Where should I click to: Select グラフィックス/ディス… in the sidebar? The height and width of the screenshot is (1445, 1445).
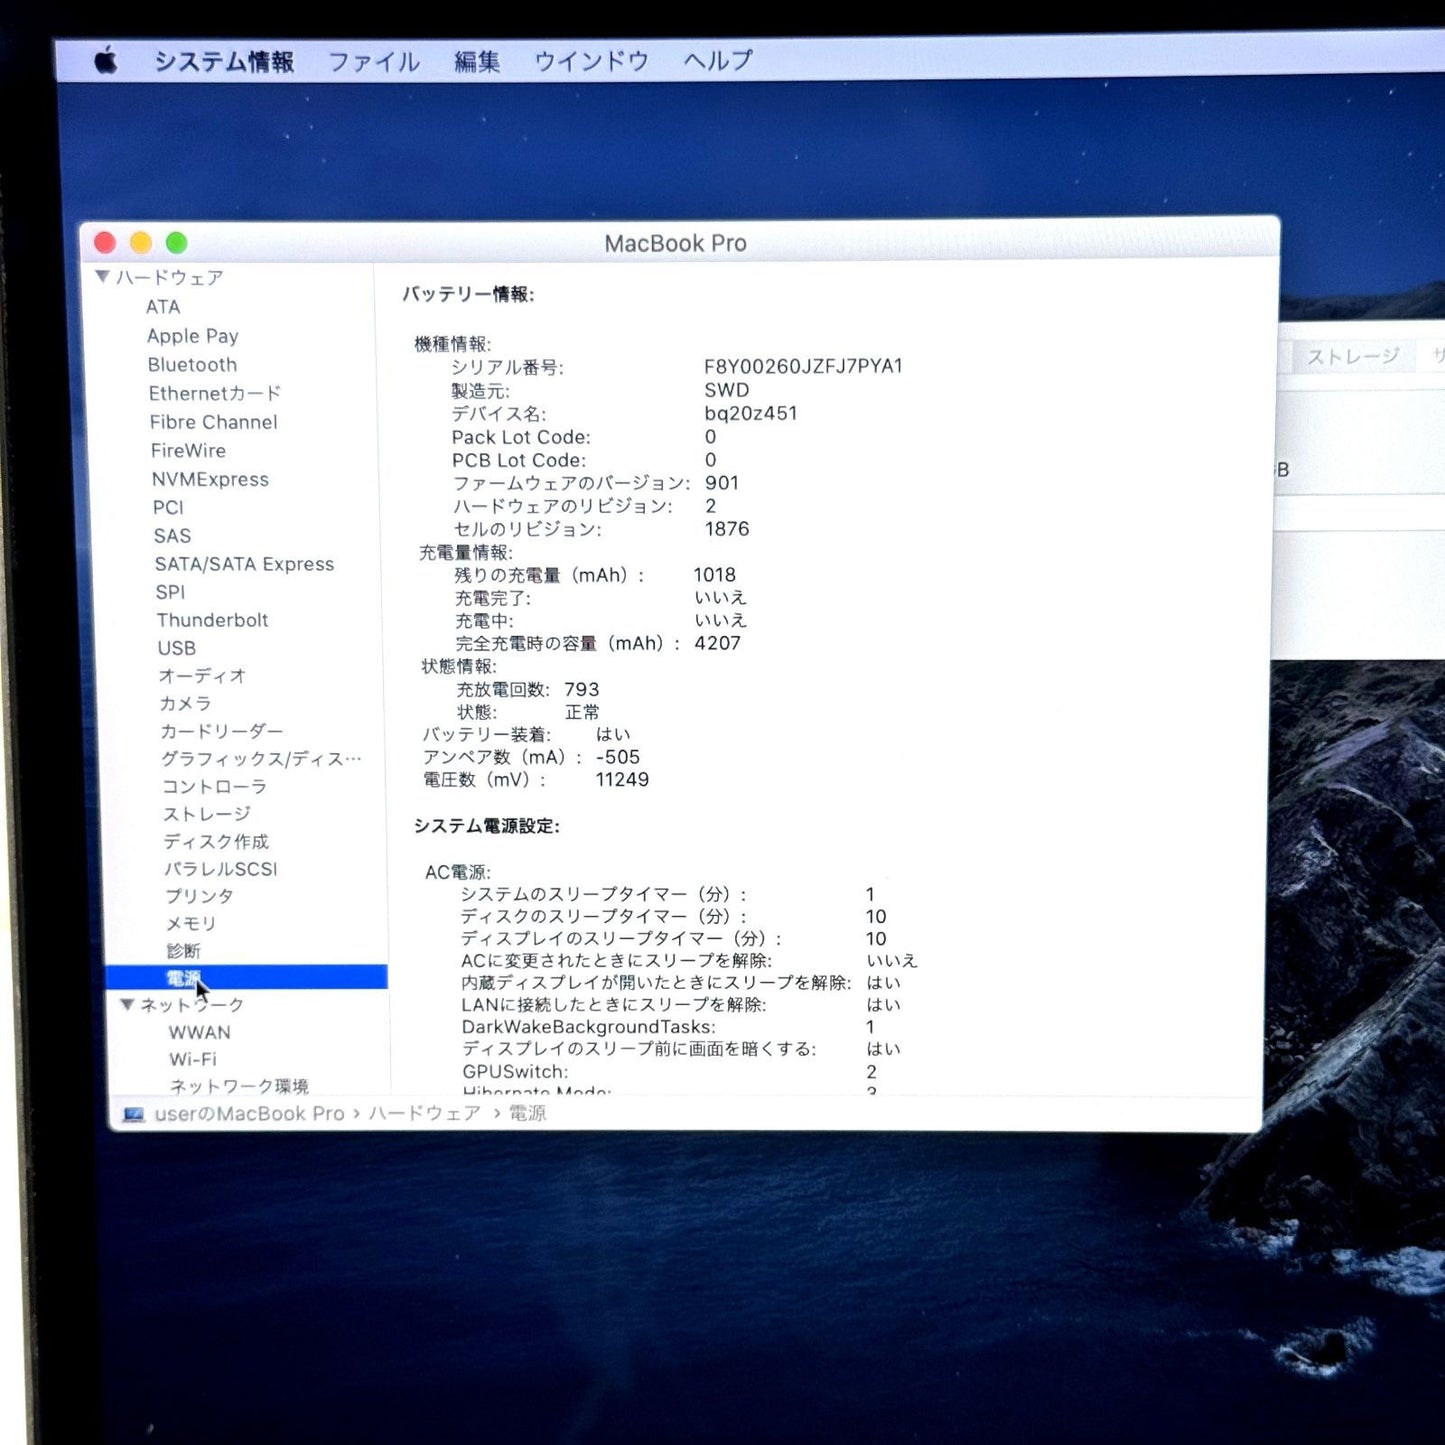click(x=262, y=759)
